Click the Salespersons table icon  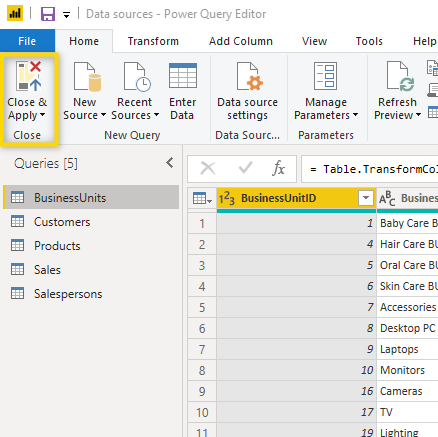17,293
